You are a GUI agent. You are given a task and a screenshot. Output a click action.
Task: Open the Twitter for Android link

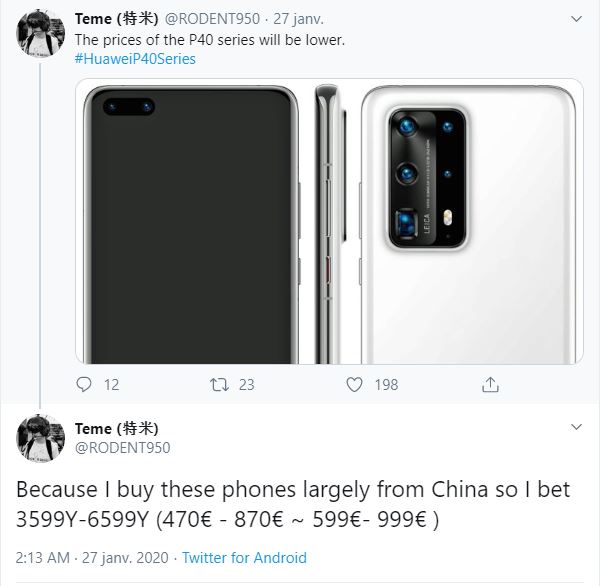(x=244, y=558)
